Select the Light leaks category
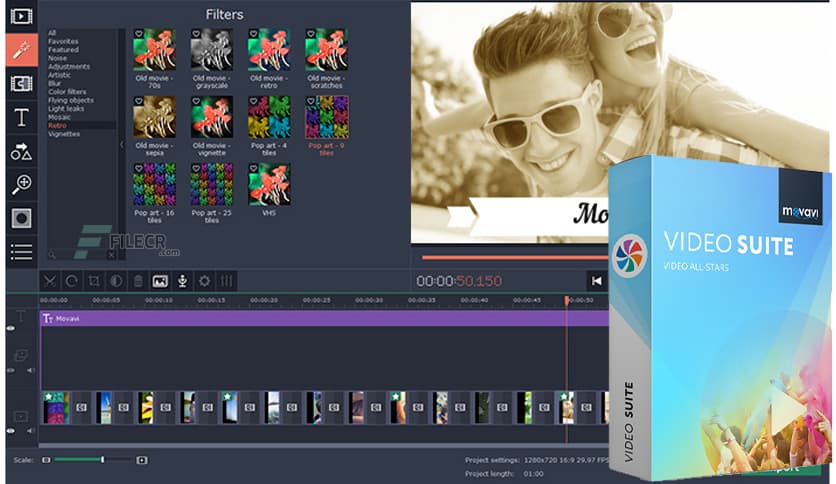The image size is (836, 484). coord(66,109)
